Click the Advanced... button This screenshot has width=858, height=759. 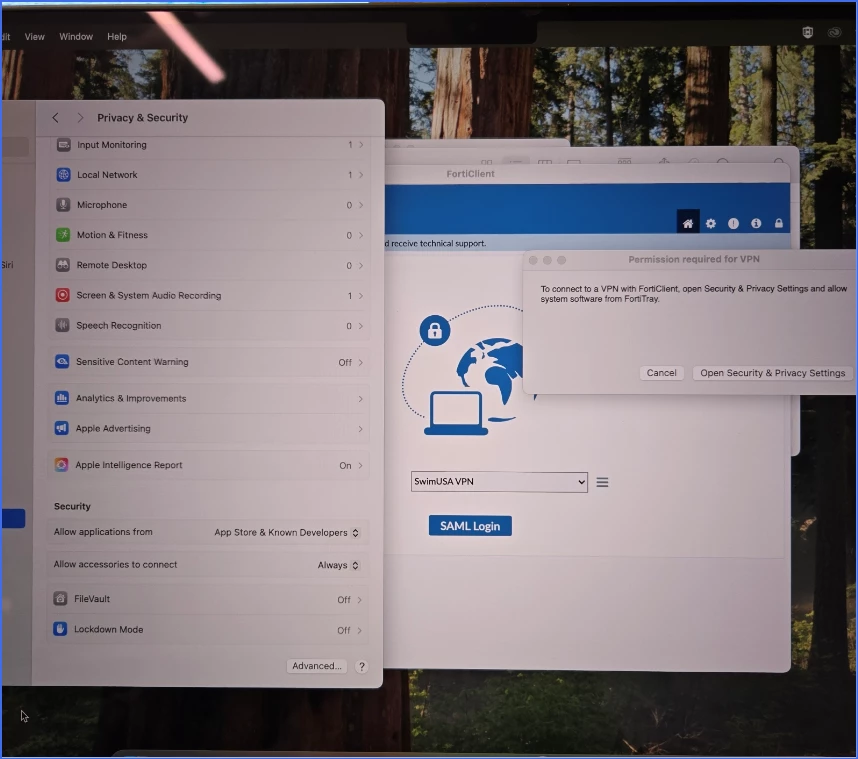tap(316, 665)
